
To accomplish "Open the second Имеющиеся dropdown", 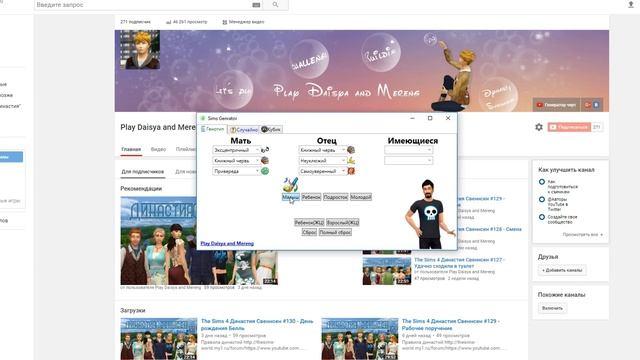I will tap(408, 160).
